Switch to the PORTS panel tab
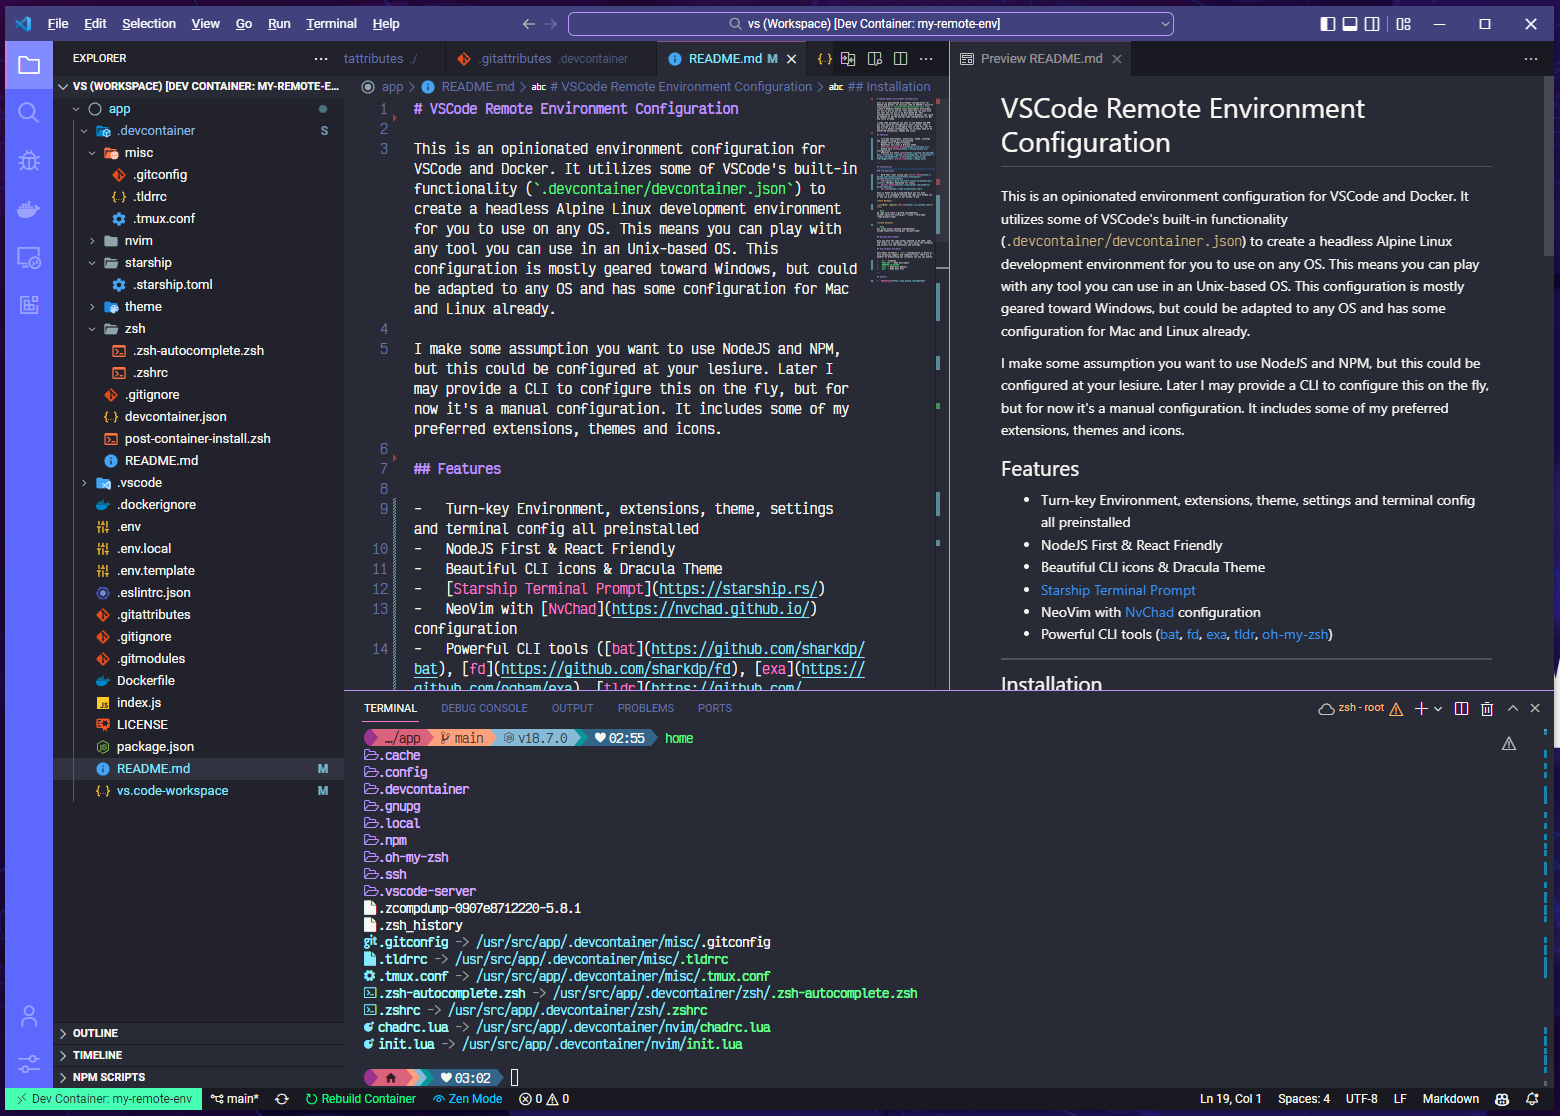The image size is (1560, 1116). click(715, 708)
